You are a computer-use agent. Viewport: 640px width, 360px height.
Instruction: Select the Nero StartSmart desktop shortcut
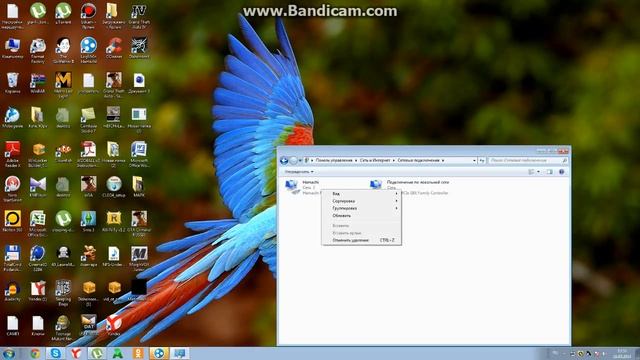(12, 189)
